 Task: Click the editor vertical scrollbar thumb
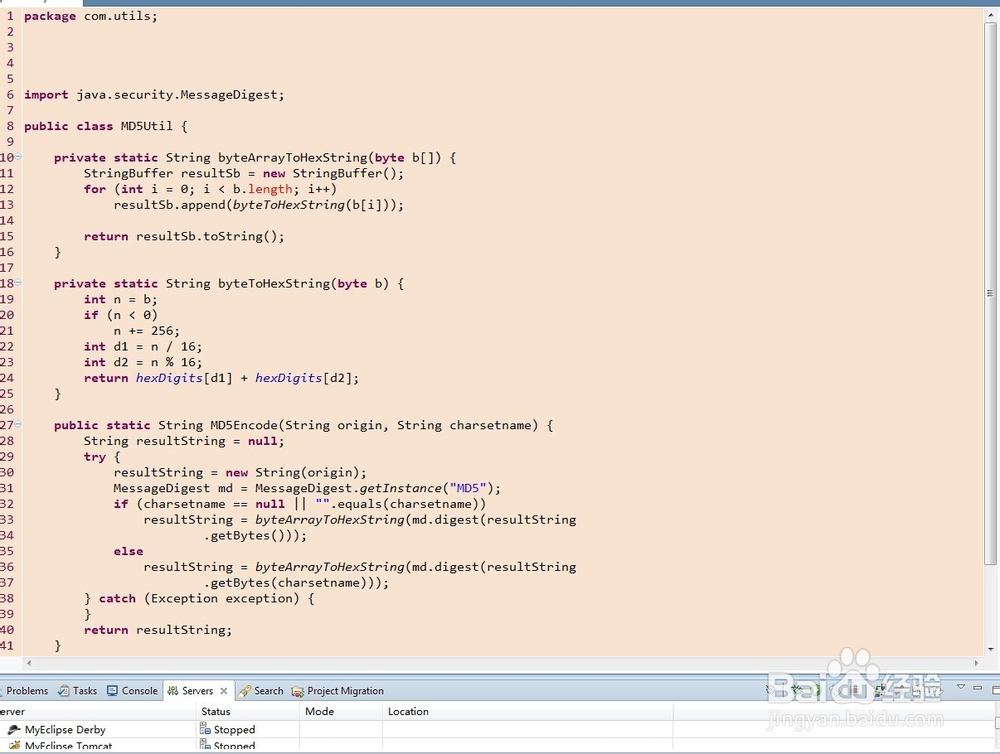tap(990, 293)
